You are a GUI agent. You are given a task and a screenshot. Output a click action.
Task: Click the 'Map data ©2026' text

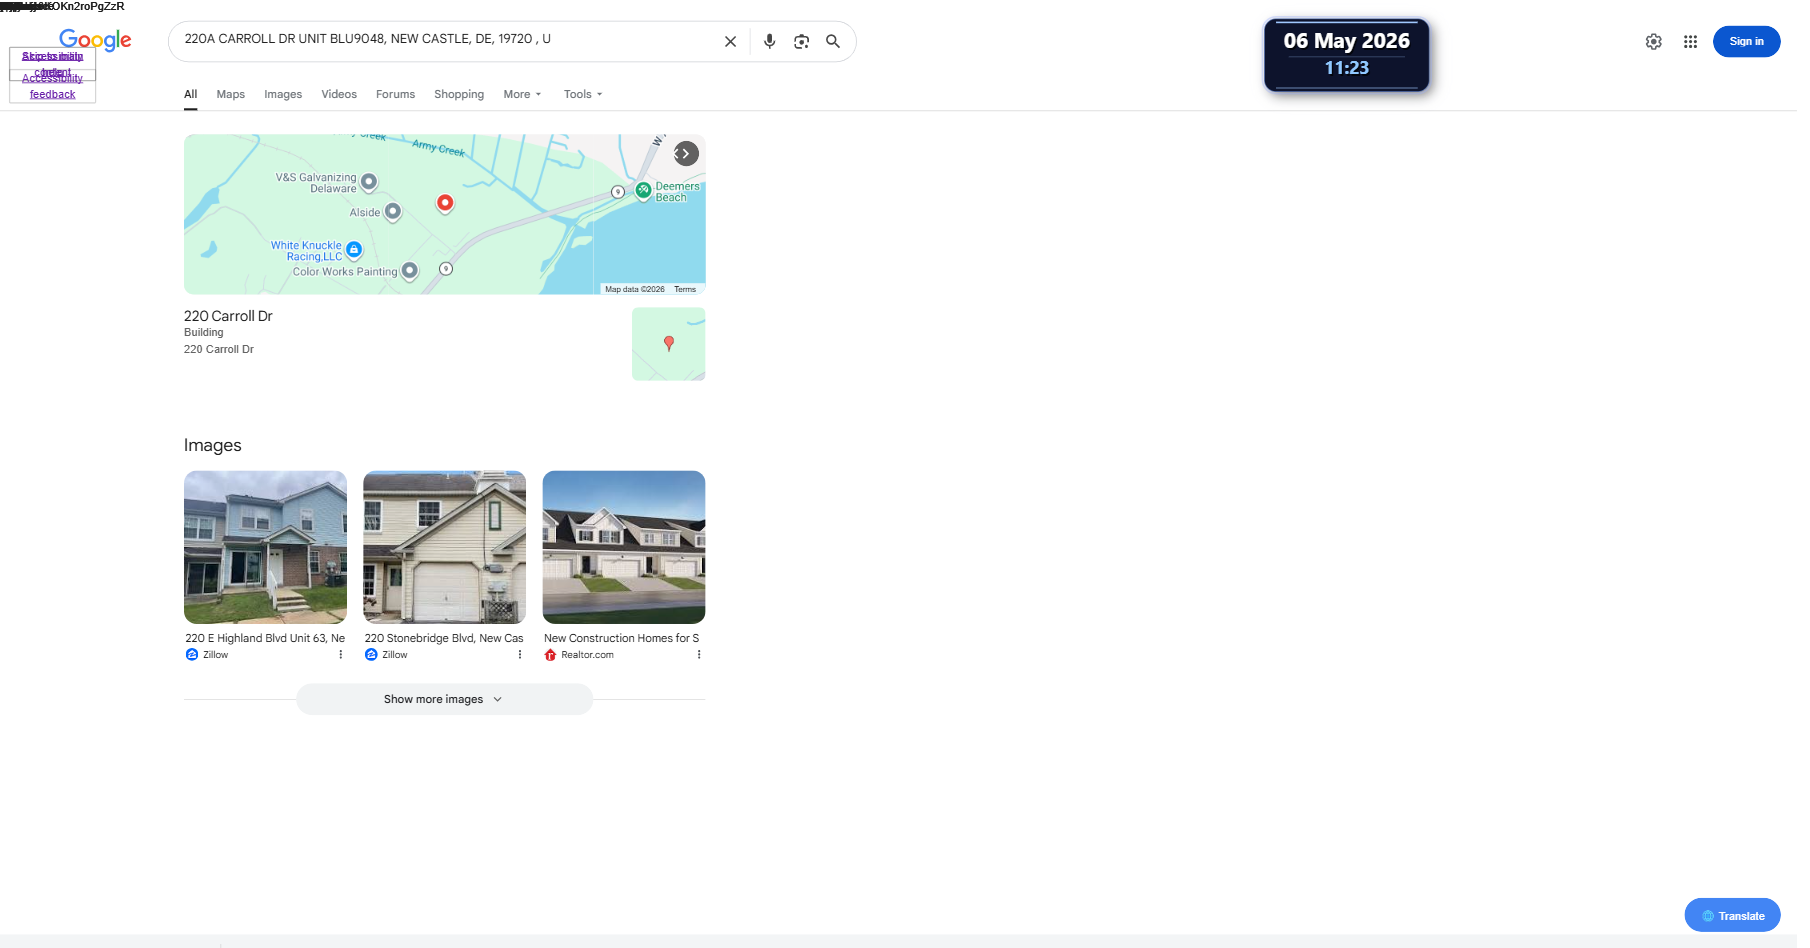(x=635, y=289)
